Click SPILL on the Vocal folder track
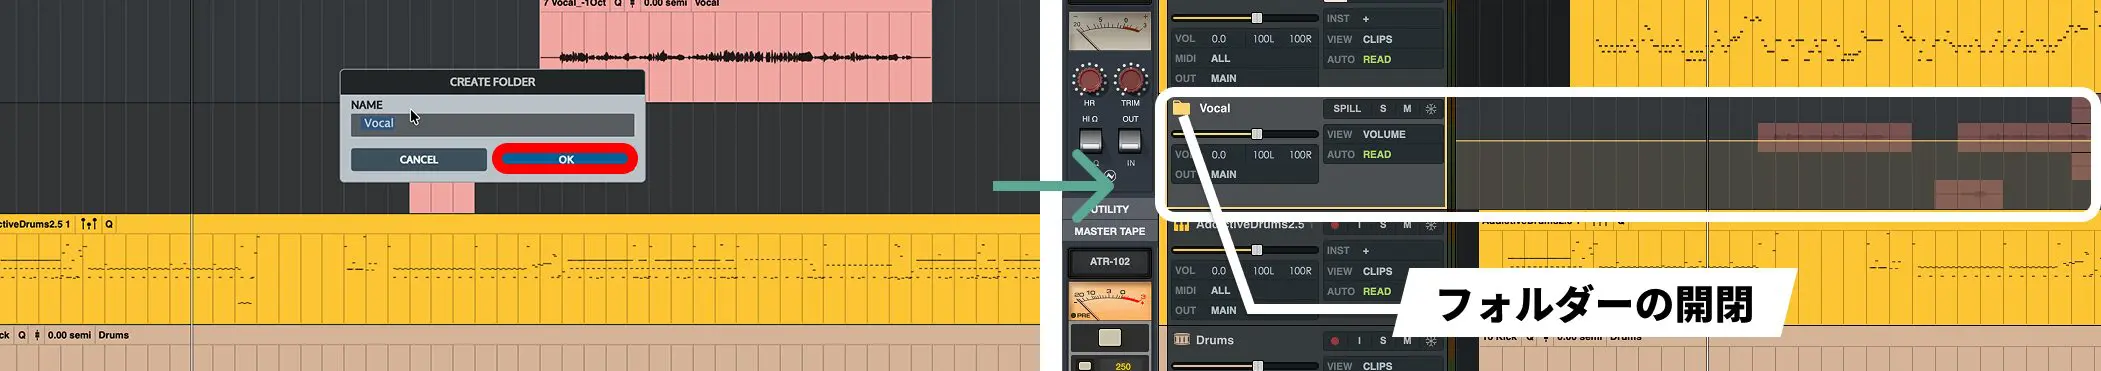 [x=1346, y=108]
